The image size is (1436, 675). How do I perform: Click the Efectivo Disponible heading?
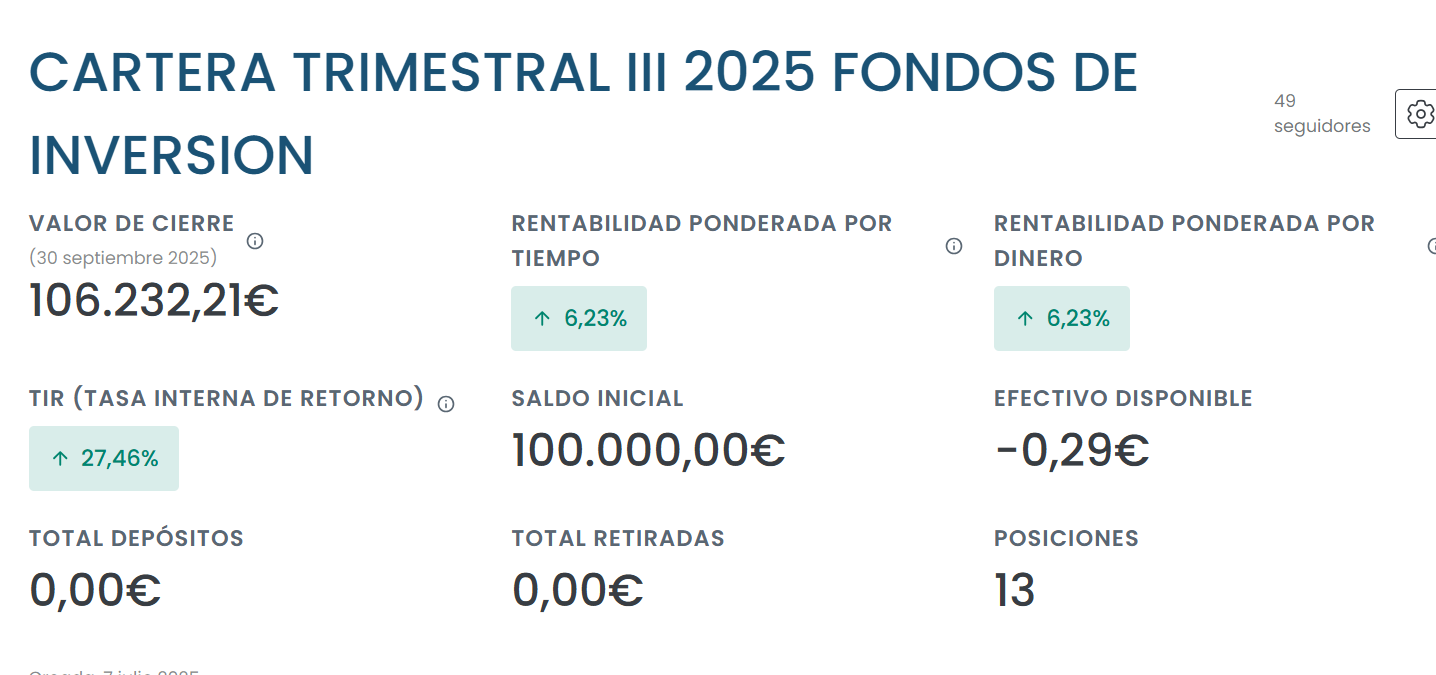pyautogui.click(x=1122, y=398)
